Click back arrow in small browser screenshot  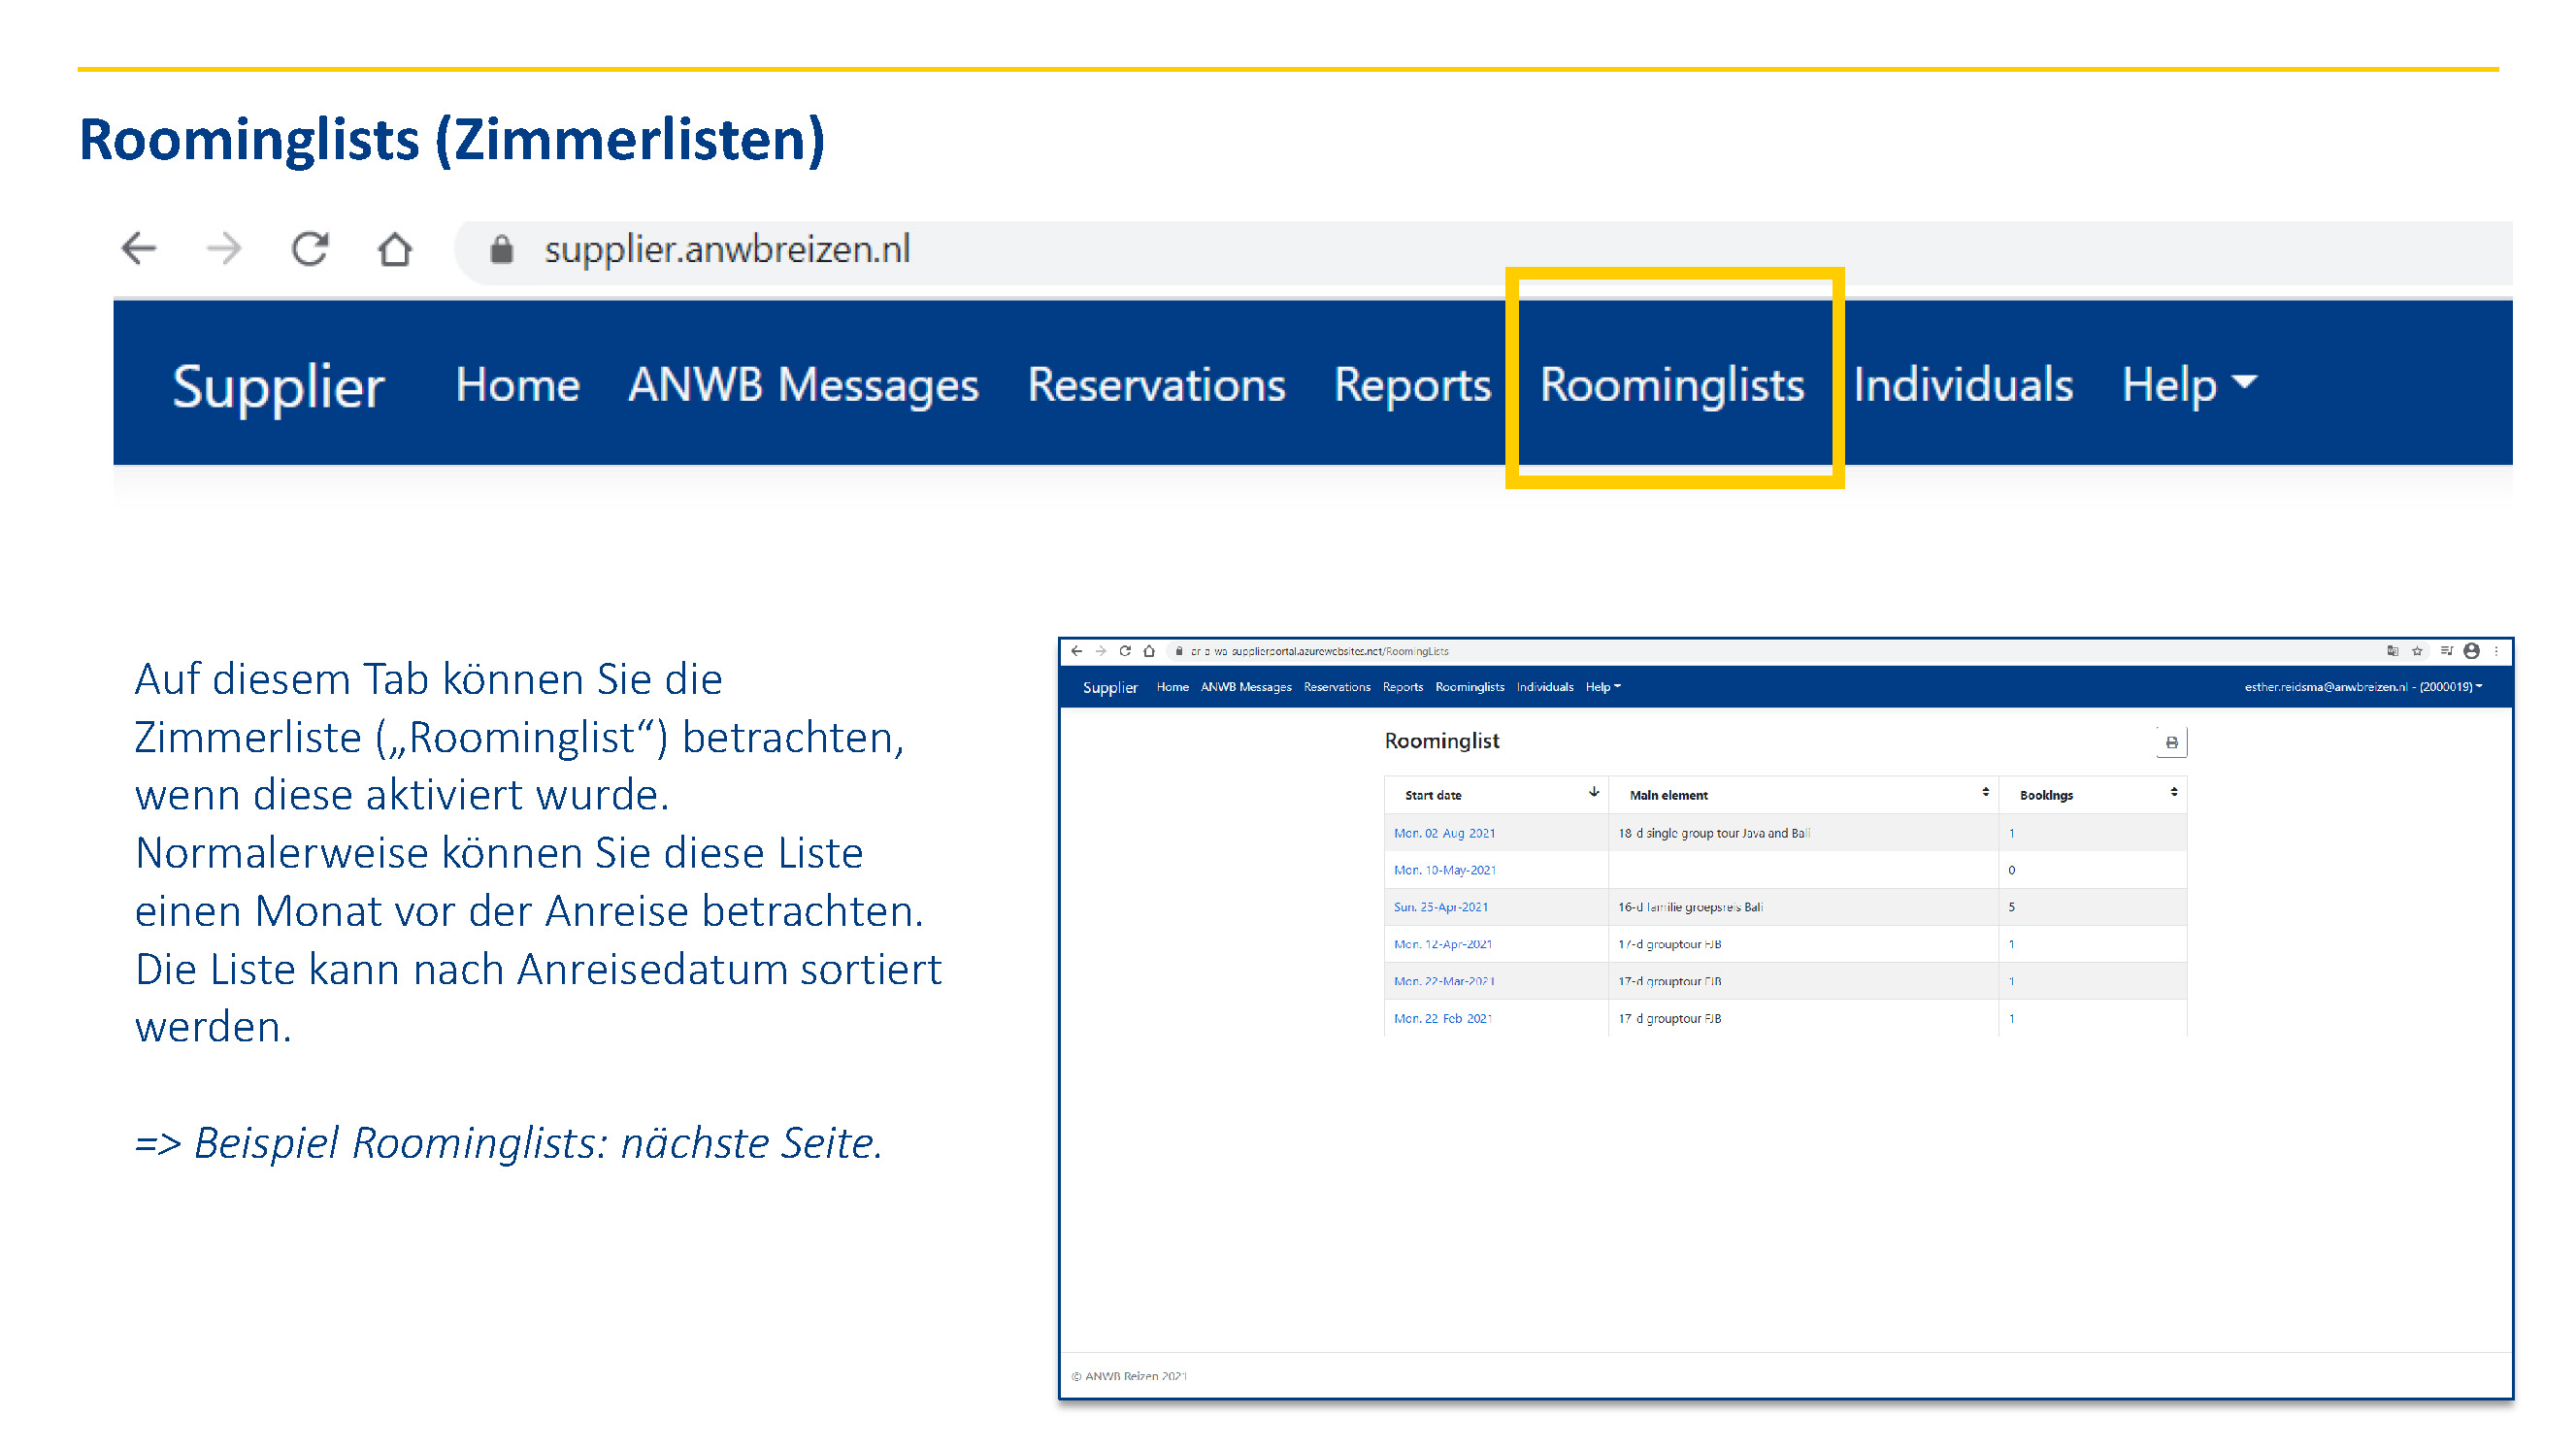click(1077, 651)
